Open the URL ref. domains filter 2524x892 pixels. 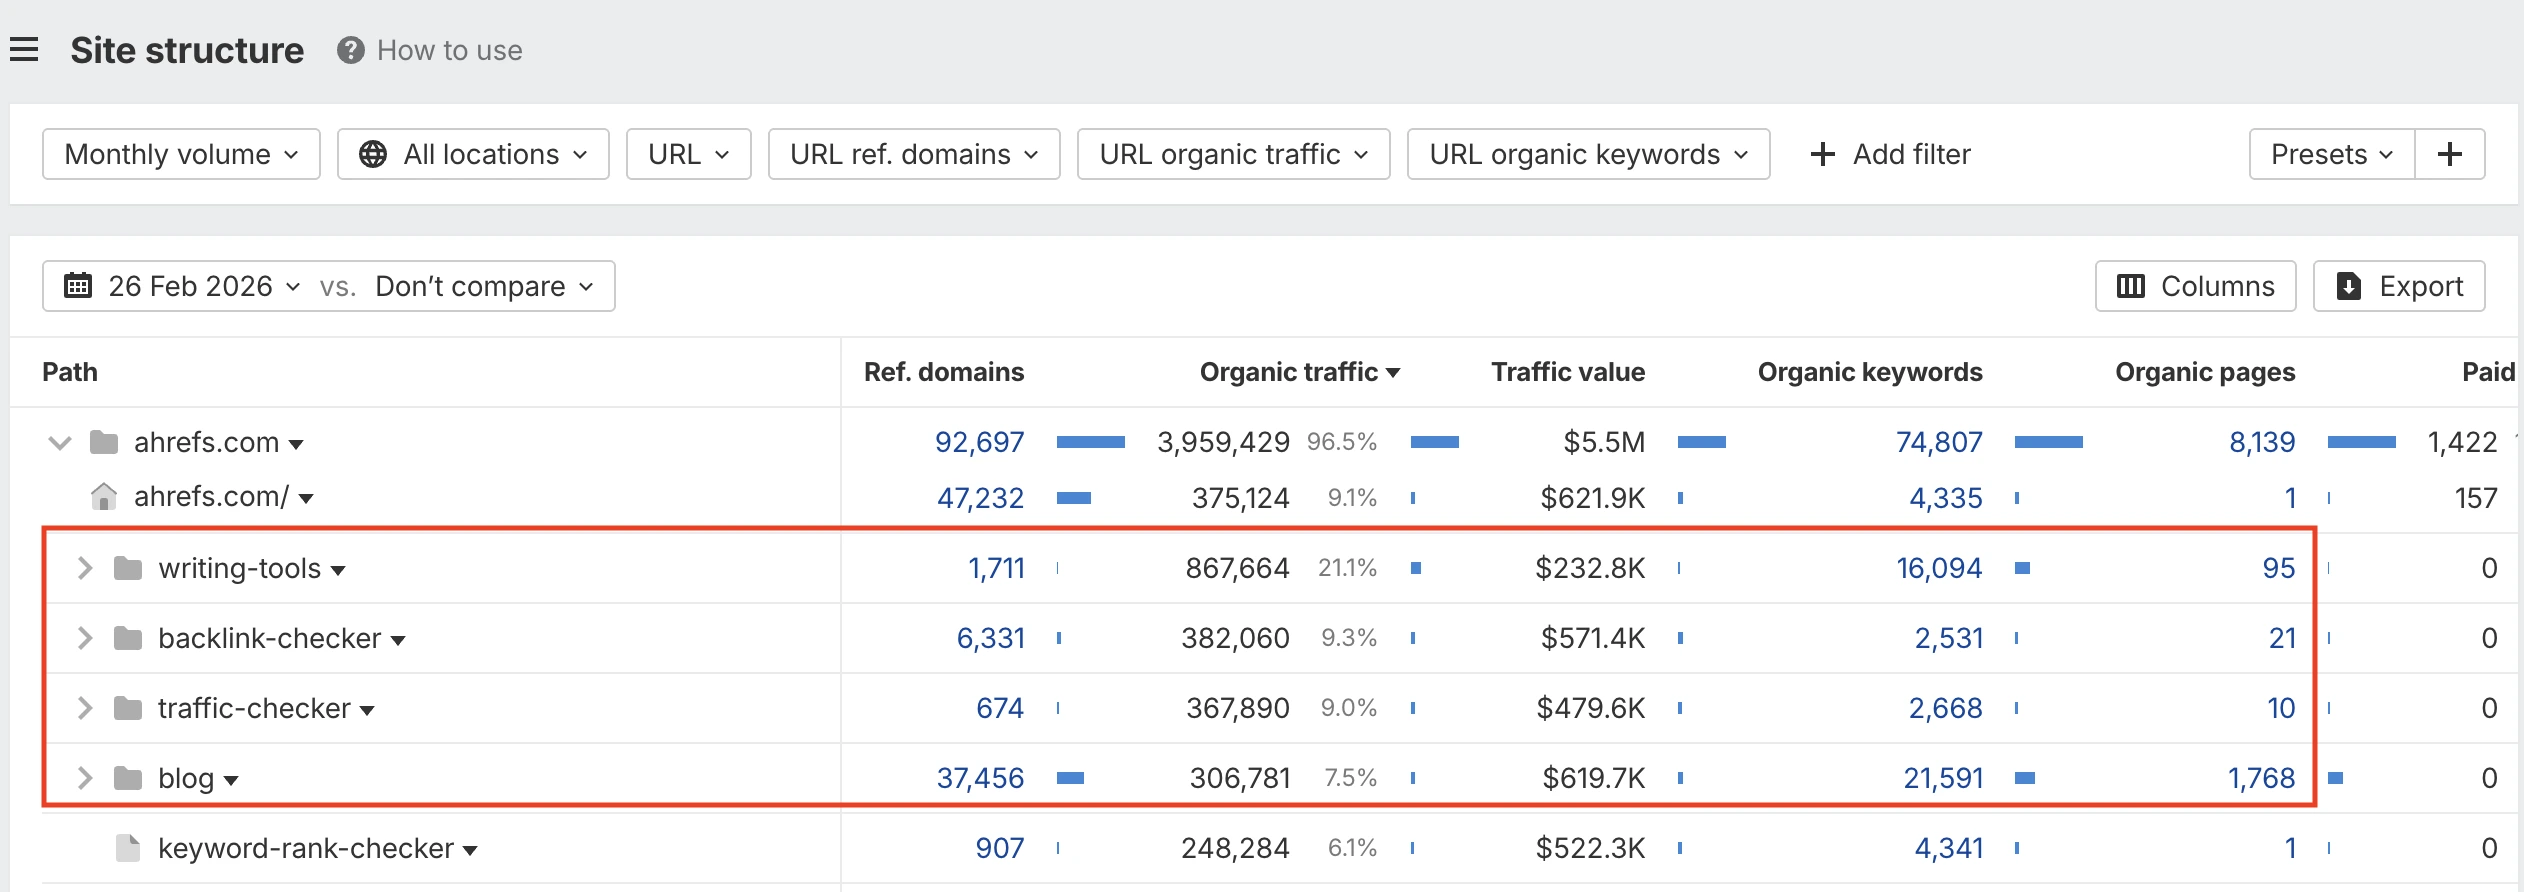[x=913, y=154]
